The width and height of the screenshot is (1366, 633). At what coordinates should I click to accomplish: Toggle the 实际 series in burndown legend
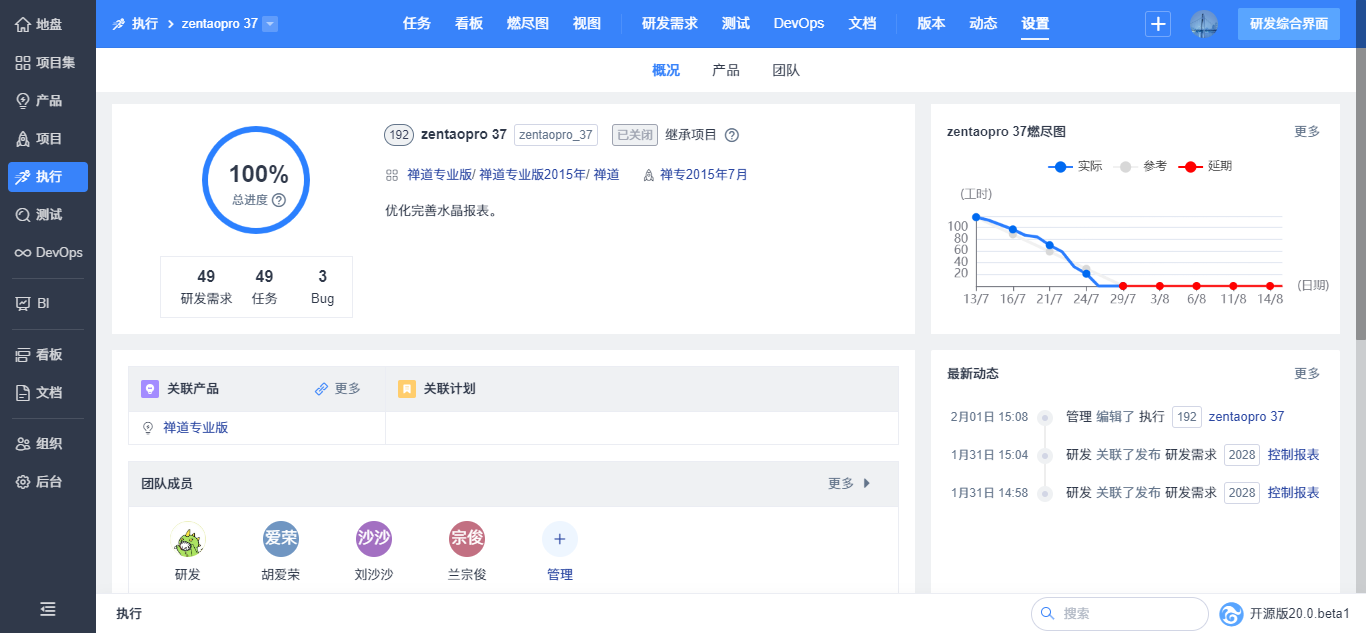click(x=1075, y=166)
